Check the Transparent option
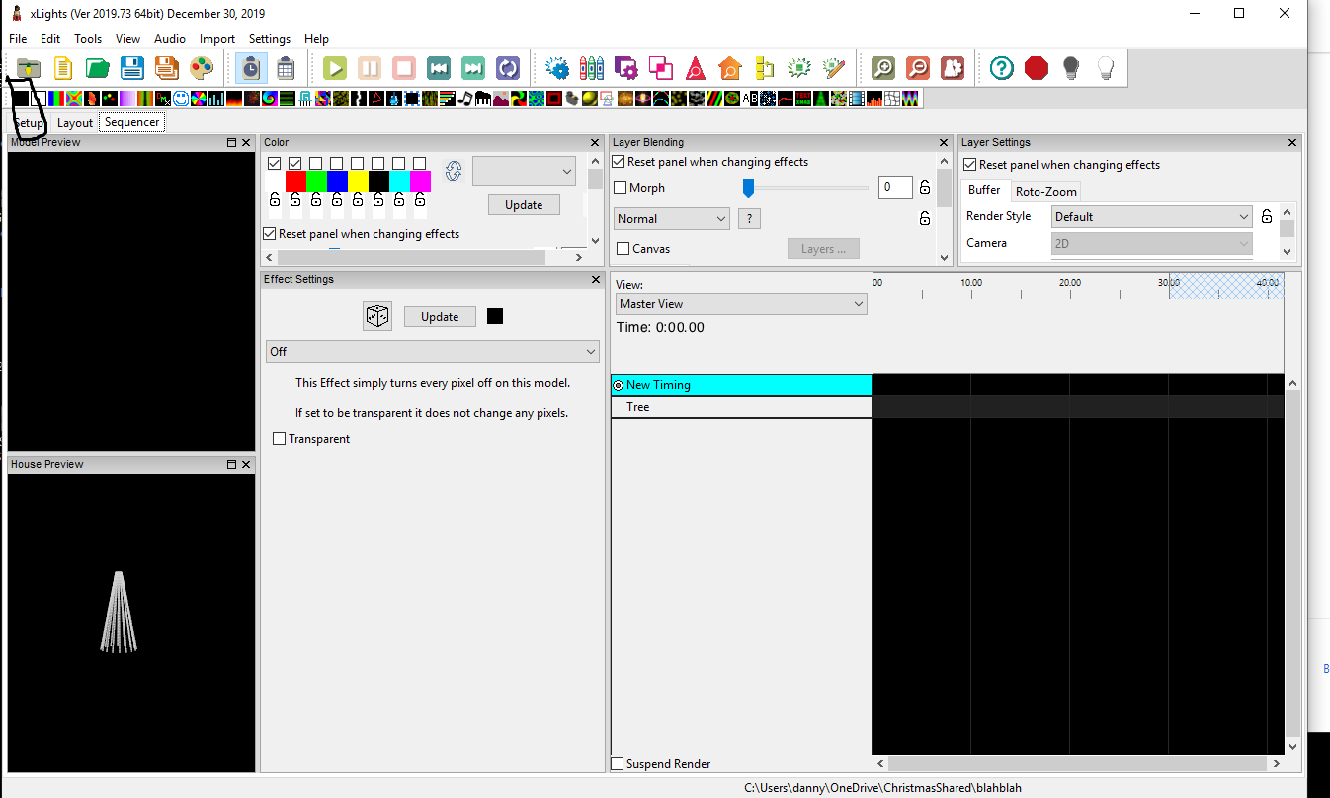The width and height of the screenshot is (1330, 798). coord(280,439)
